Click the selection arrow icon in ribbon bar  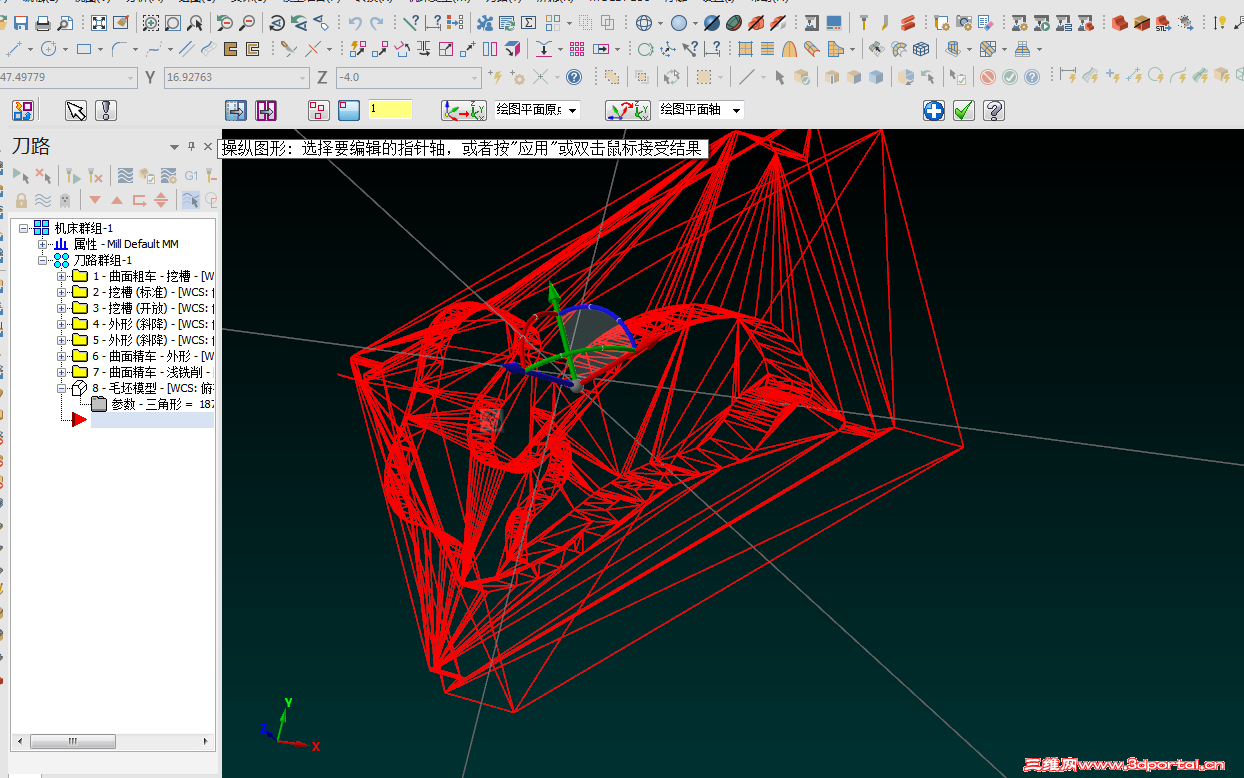click(x=76, y=110)
